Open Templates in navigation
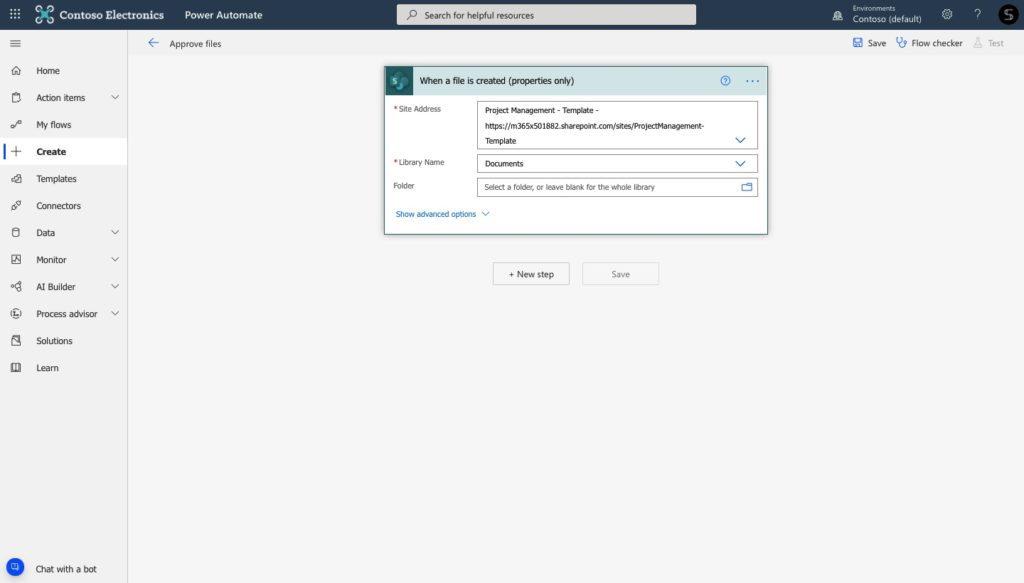1024x583 pixels. (x=56, y=178)
